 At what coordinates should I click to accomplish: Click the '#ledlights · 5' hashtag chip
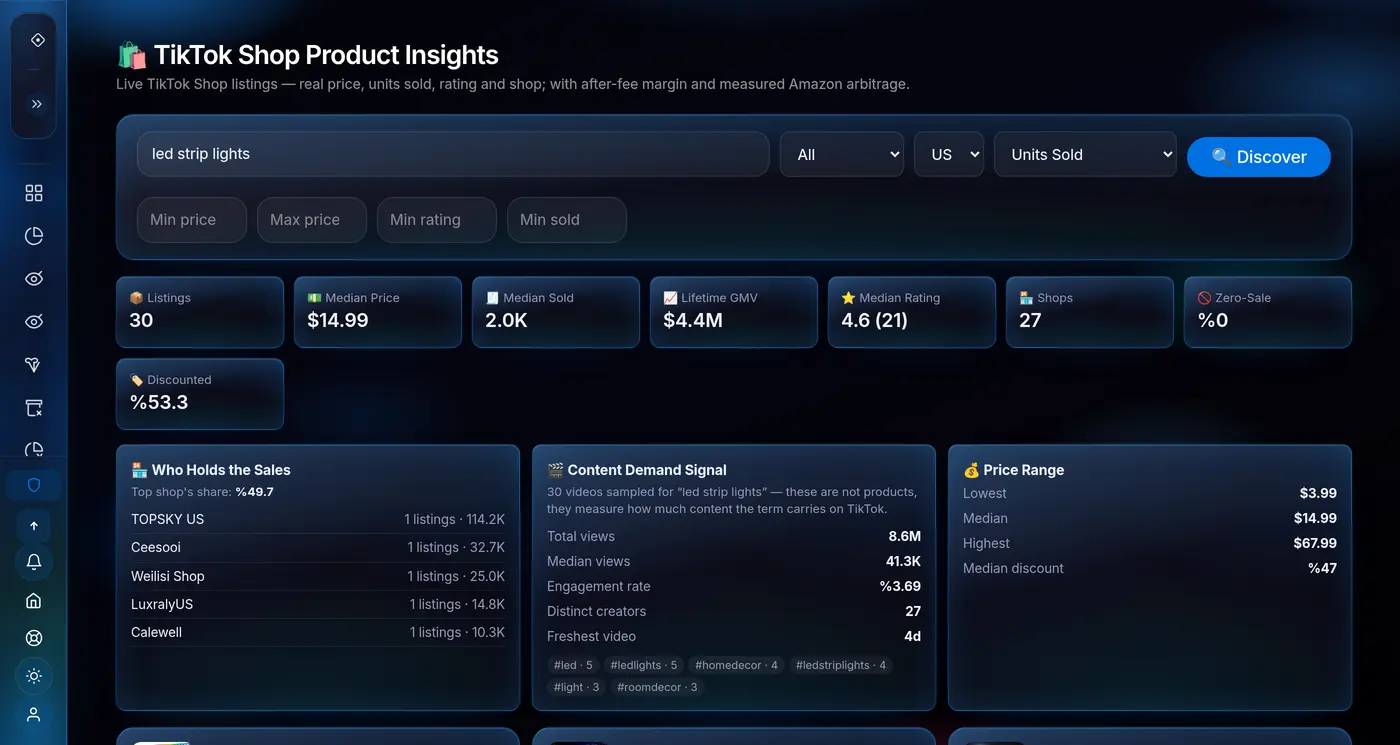pyautogui.click(x=644, y=665)
